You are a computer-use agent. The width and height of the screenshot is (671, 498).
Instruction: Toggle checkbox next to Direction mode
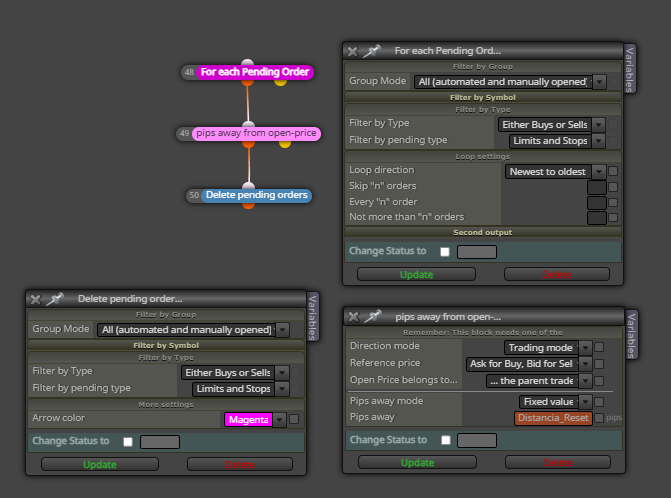coord(599,347)
